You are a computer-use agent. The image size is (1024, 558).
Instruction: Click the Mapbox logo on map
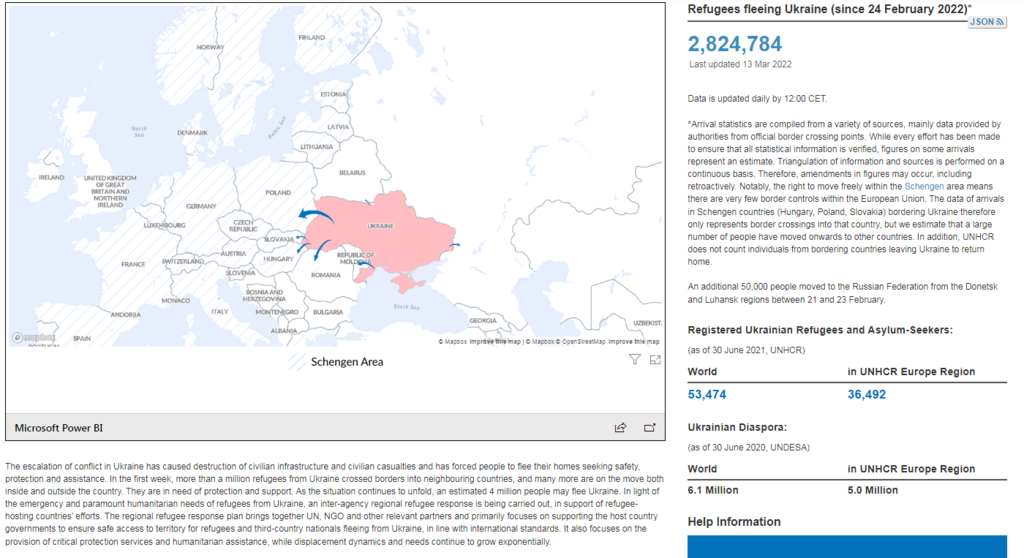click(34, 337)
